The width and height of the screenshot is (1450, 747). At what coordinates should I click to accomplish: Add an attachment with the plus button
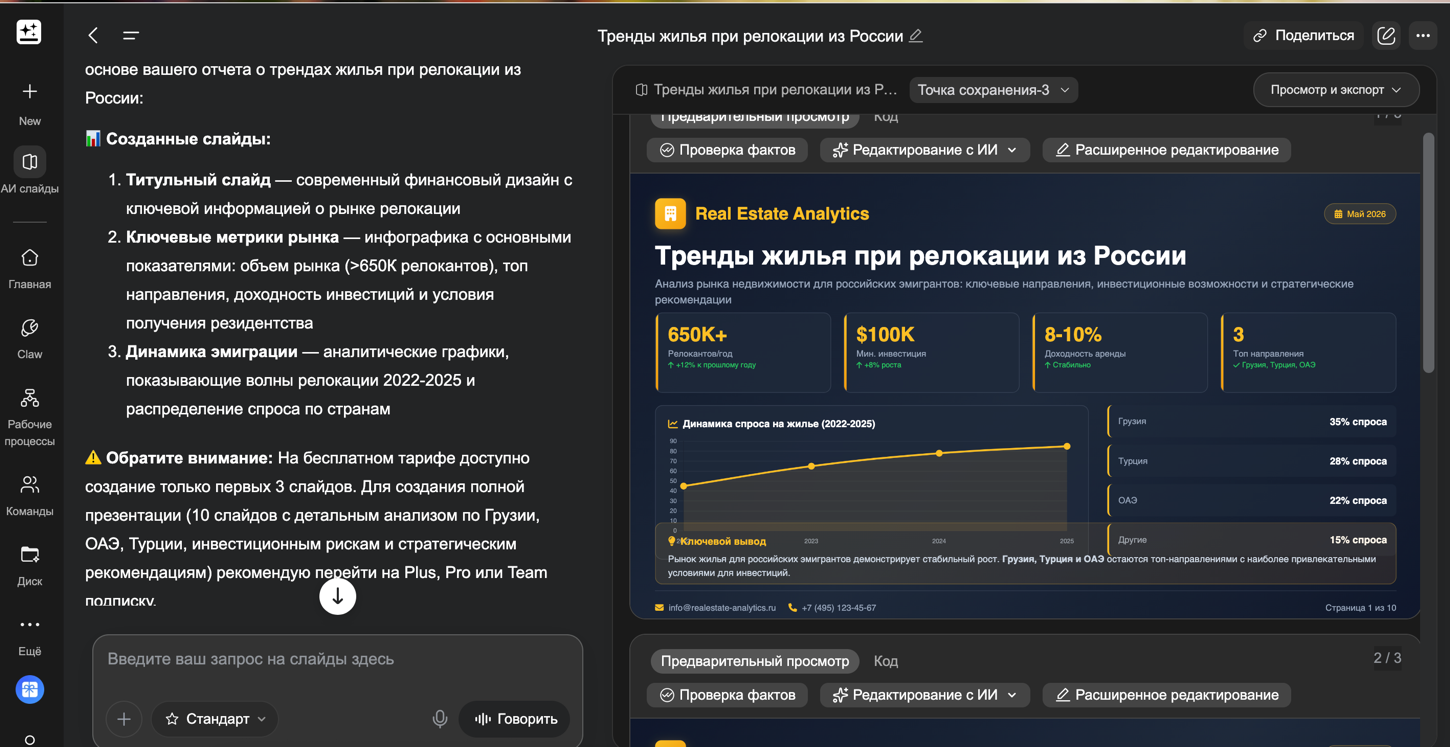124,719
